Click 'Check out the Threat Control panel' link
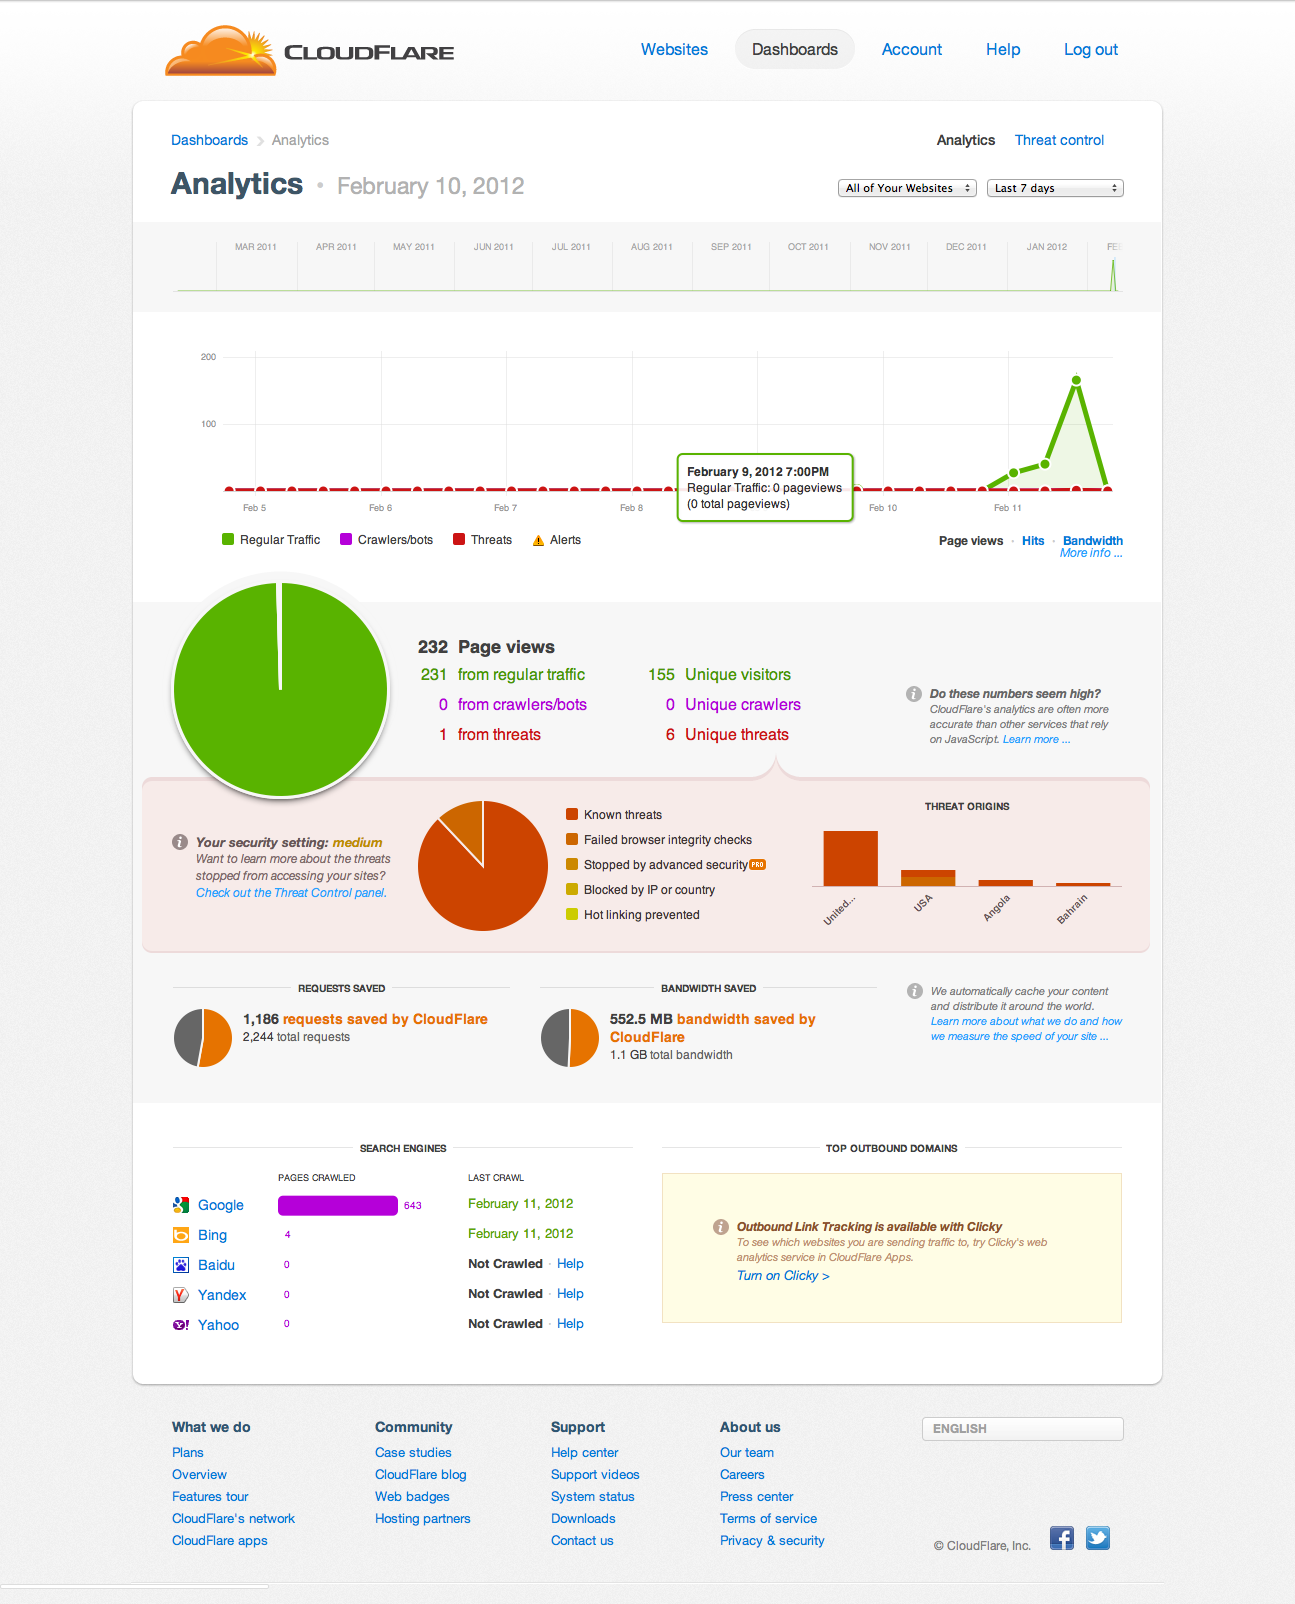Viewport: 1295px width, 1604px height. click(291, 893)
